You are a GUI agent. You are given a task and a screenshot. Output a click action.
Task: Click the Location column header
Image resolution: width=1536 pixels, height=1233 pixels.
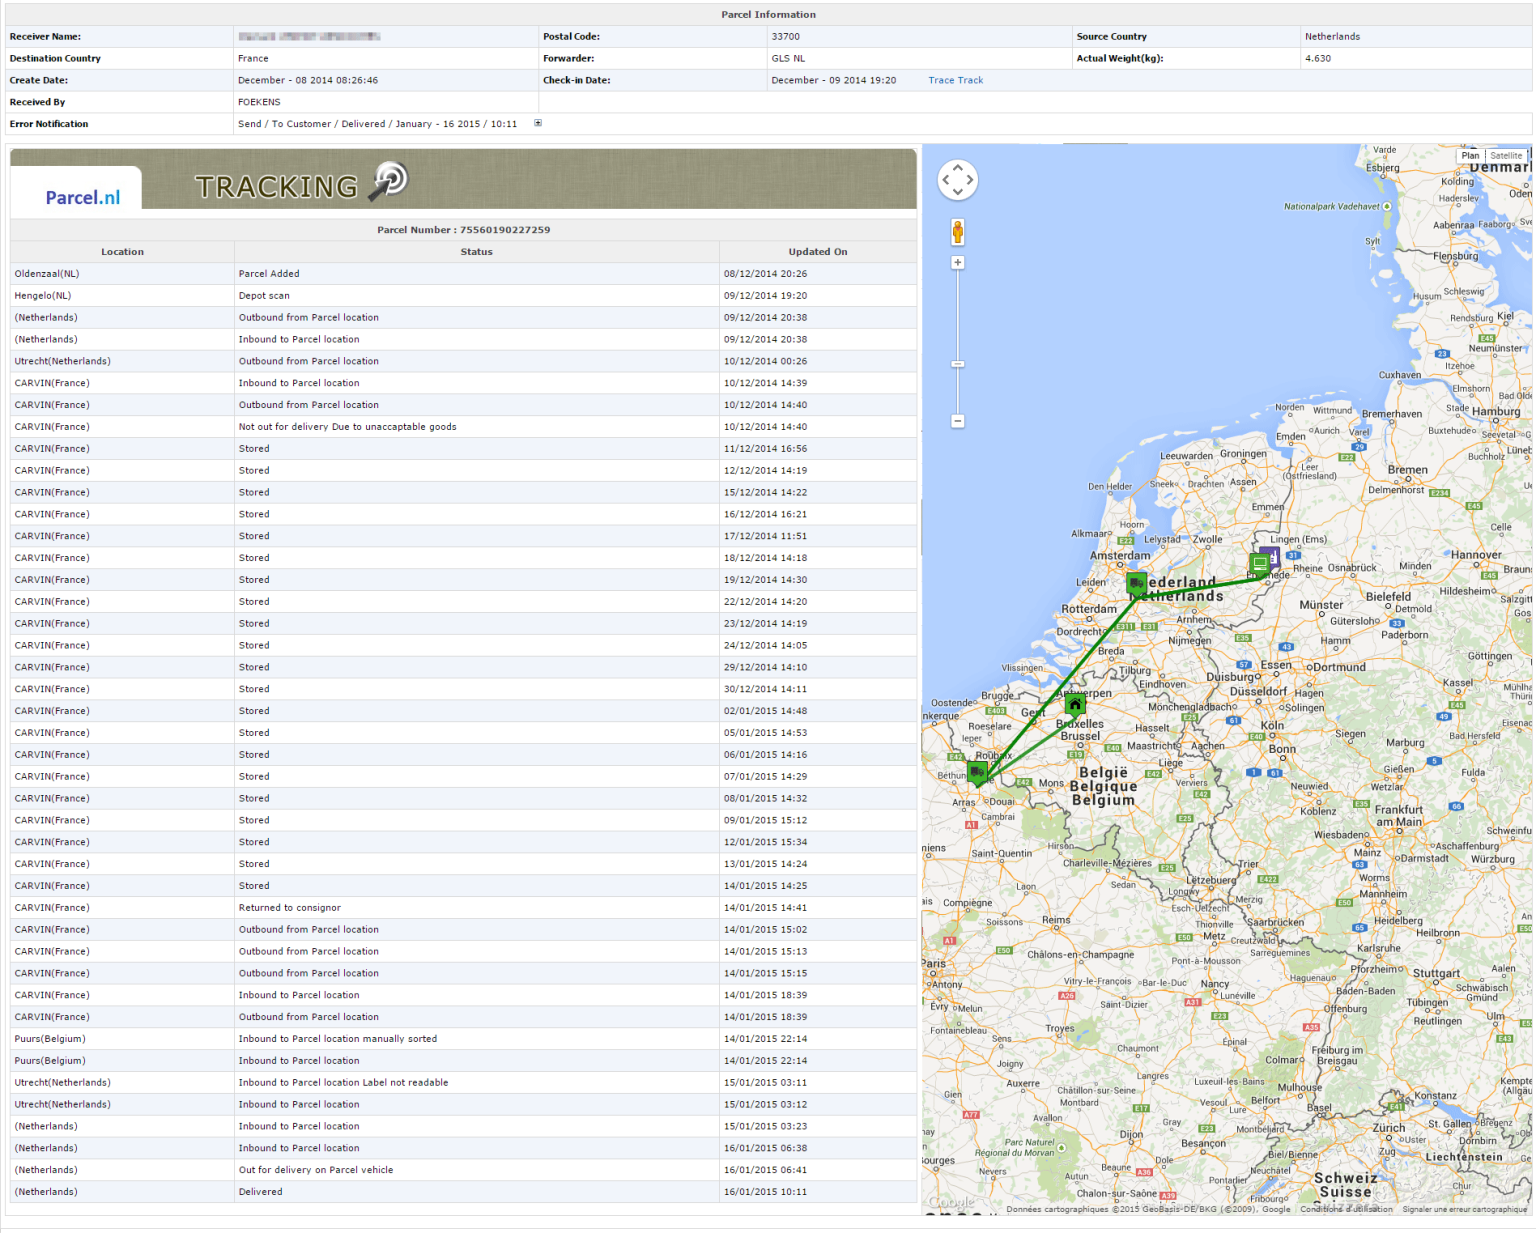tap(122, 252)
